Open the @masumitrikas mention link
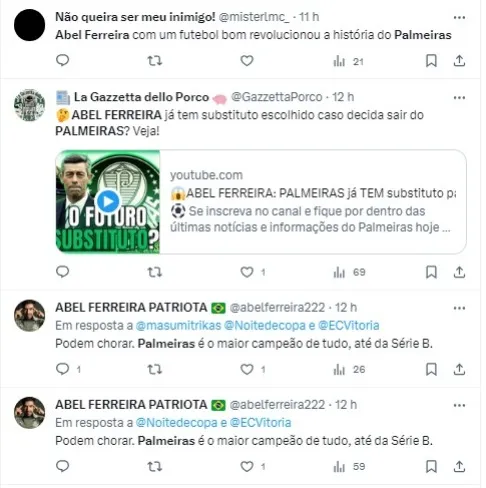Viewport: 486px width, 488px height. click(178, 325)
